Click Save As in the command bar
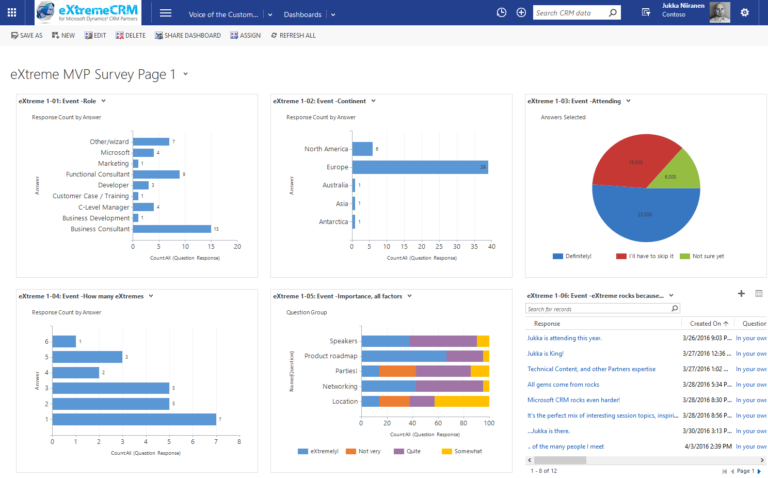Screen dimensions: 768x478 click(x=27, y=35)
